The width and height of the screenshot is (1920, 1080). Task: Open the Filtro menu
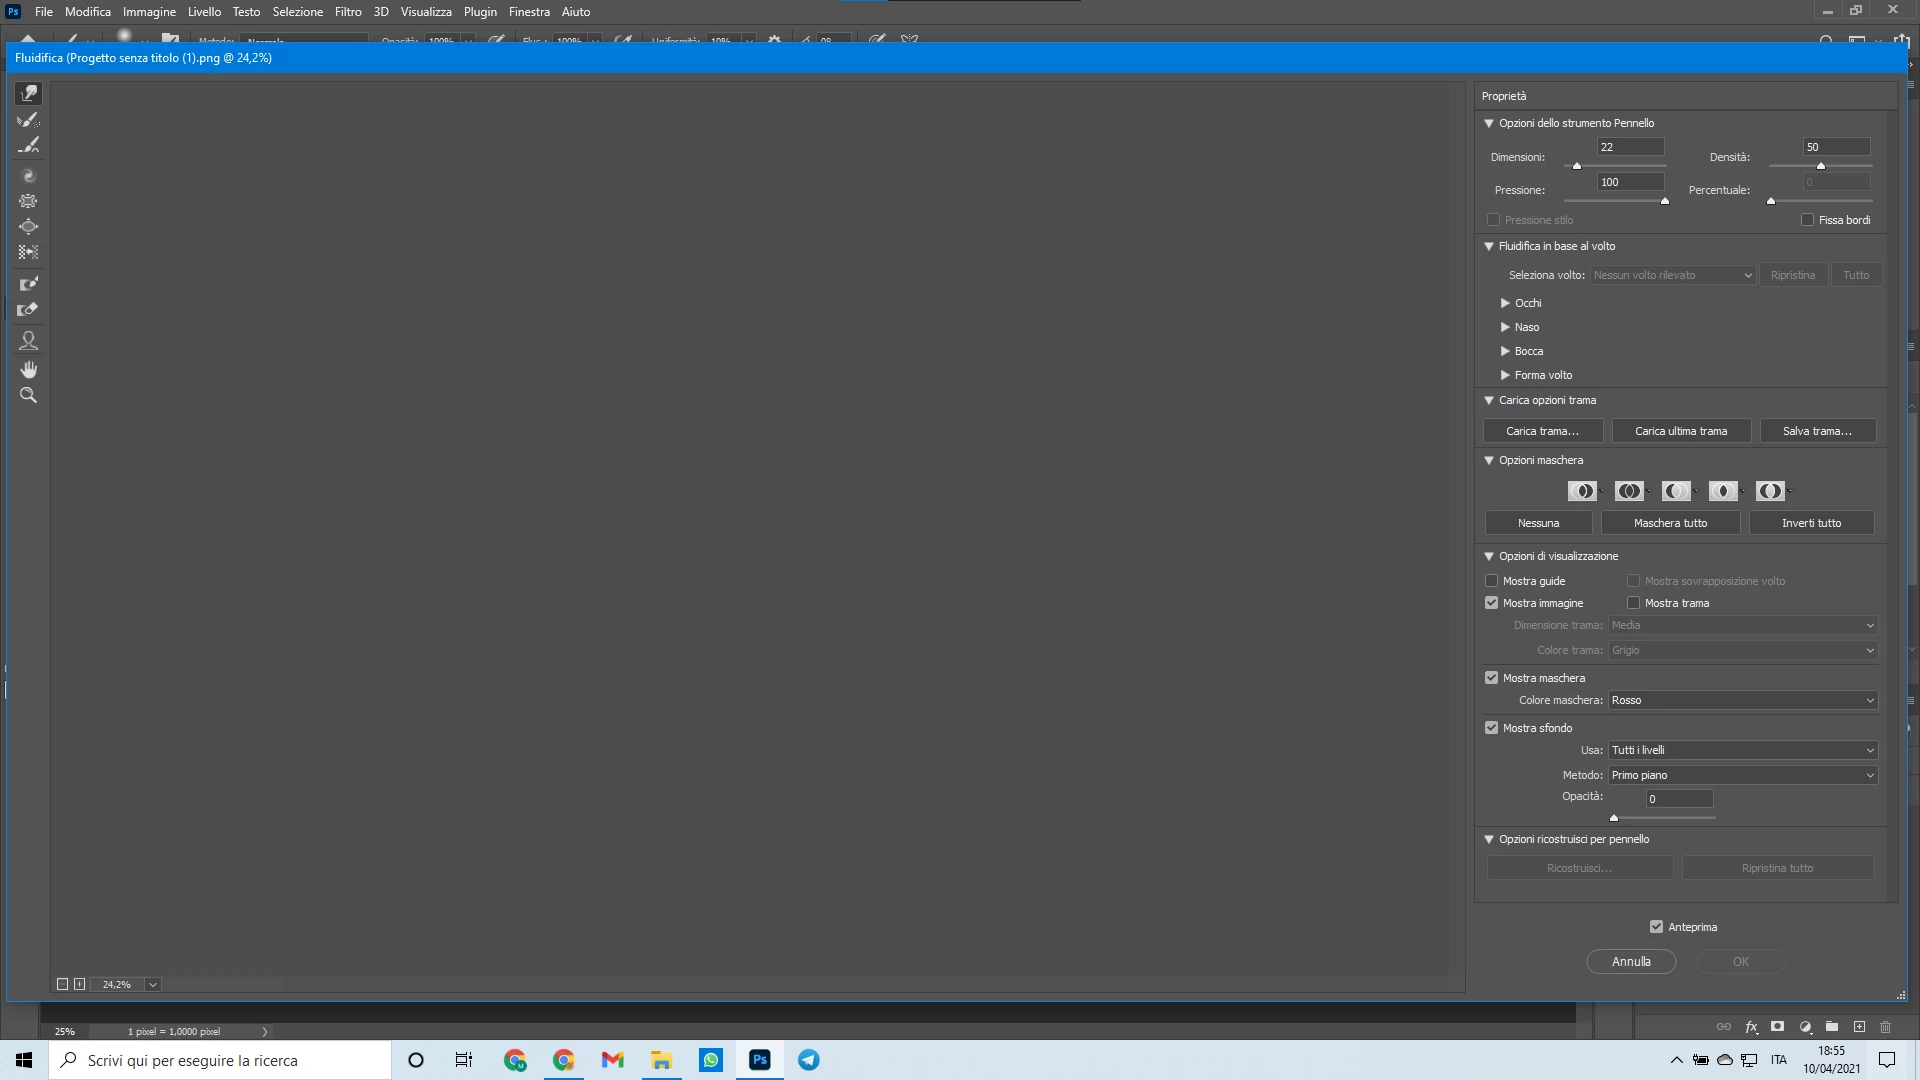(x=348, y=12)
